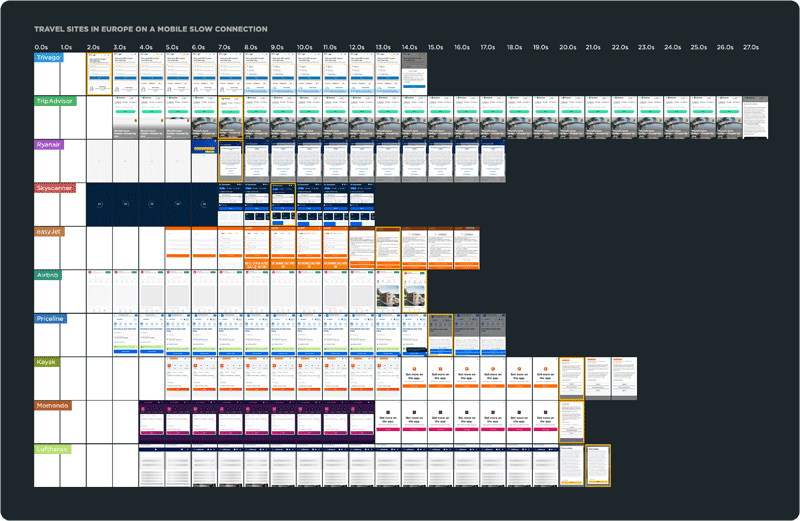Click the easyJet row label
Image resolution: width=800 pixels, height=521 pixels.
[49, 232]
